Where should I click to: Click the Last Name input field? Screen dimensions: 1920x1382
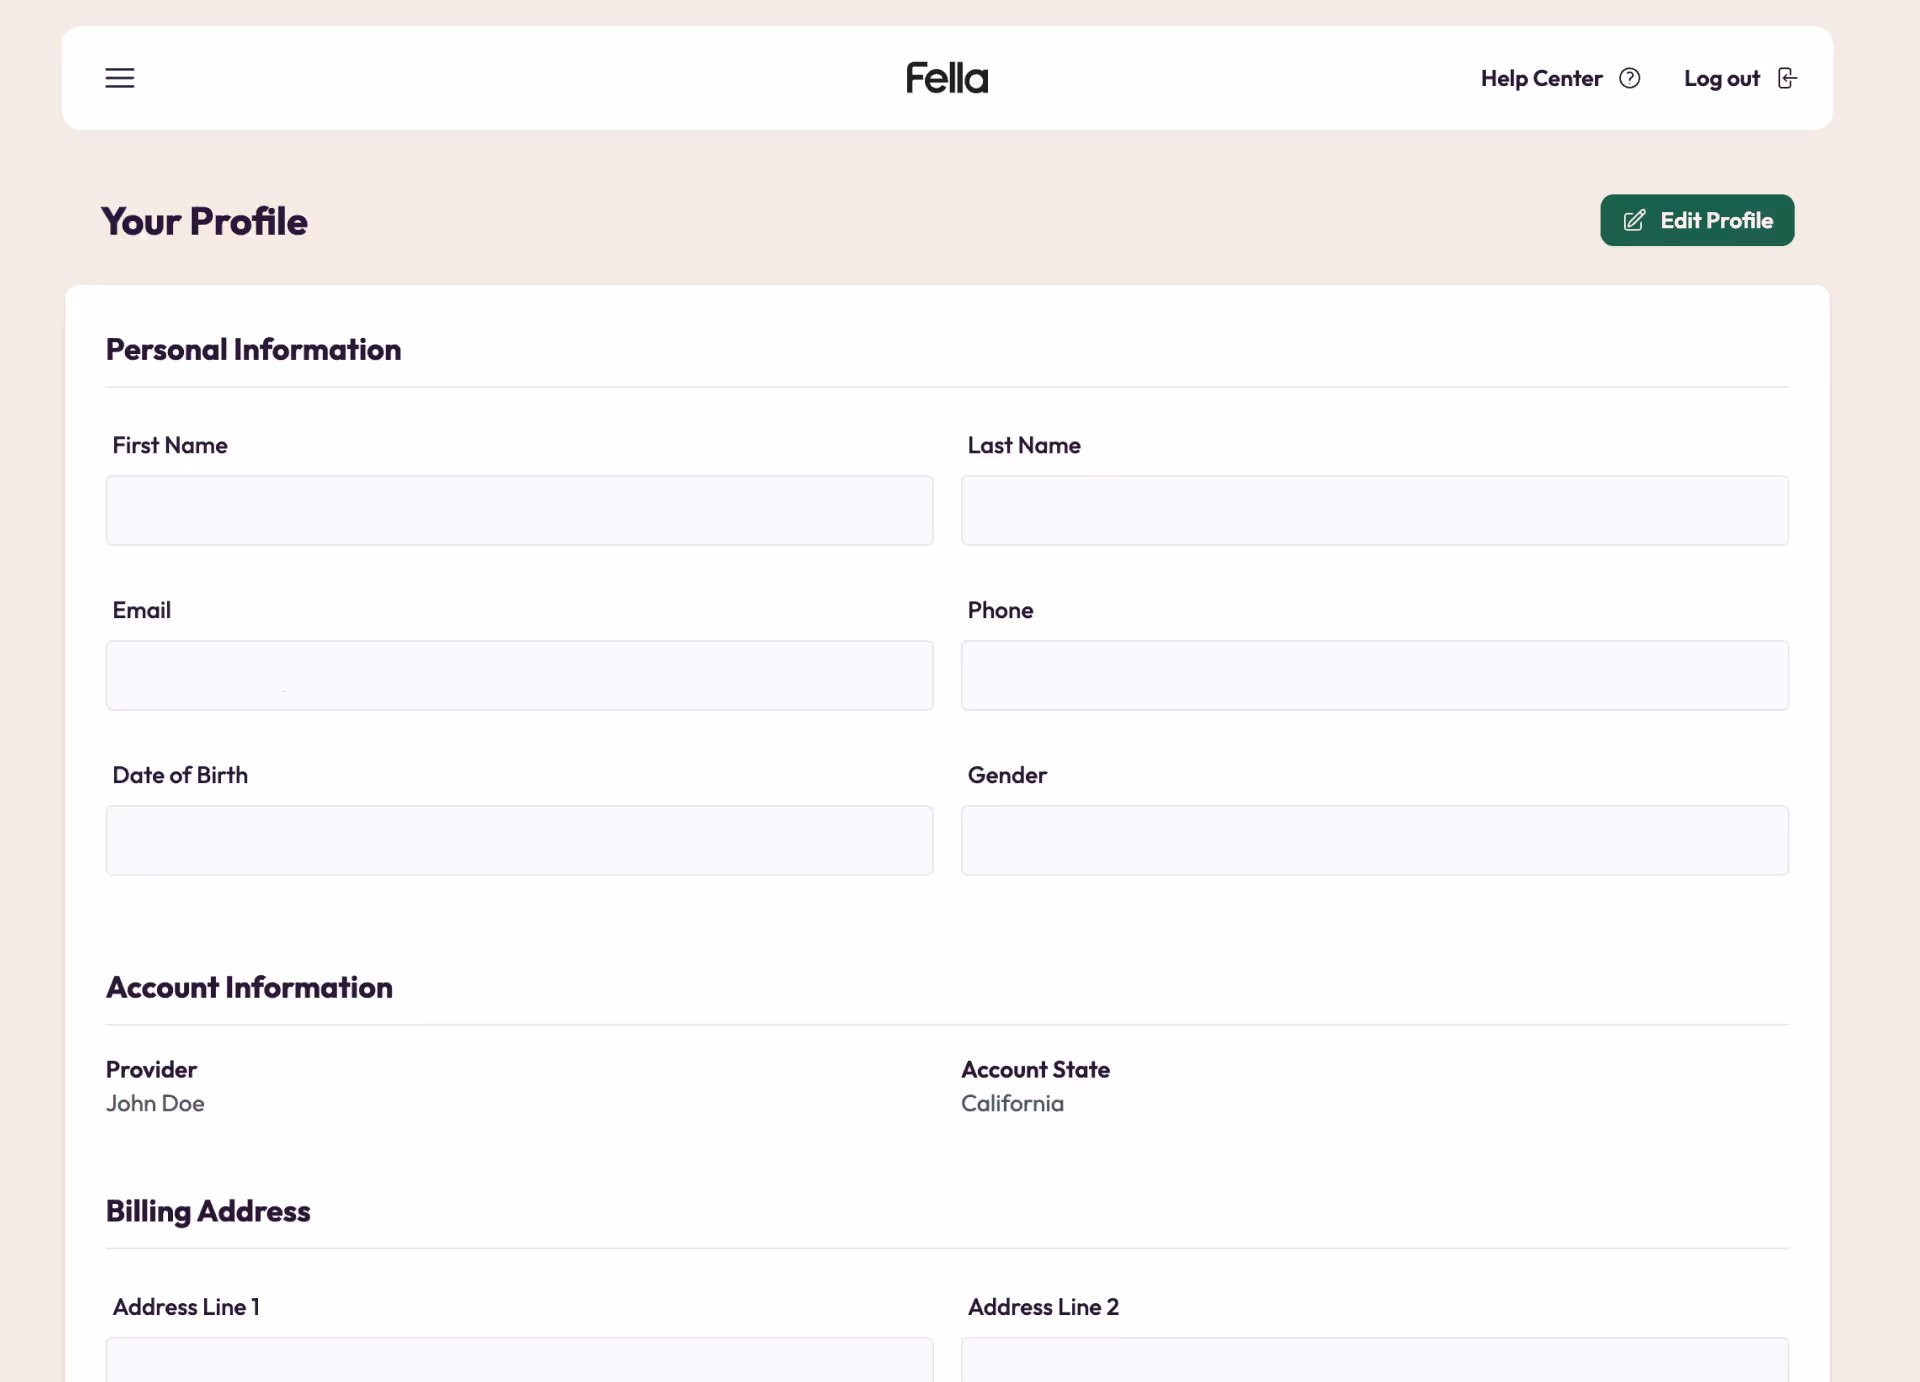point(1375,510)
